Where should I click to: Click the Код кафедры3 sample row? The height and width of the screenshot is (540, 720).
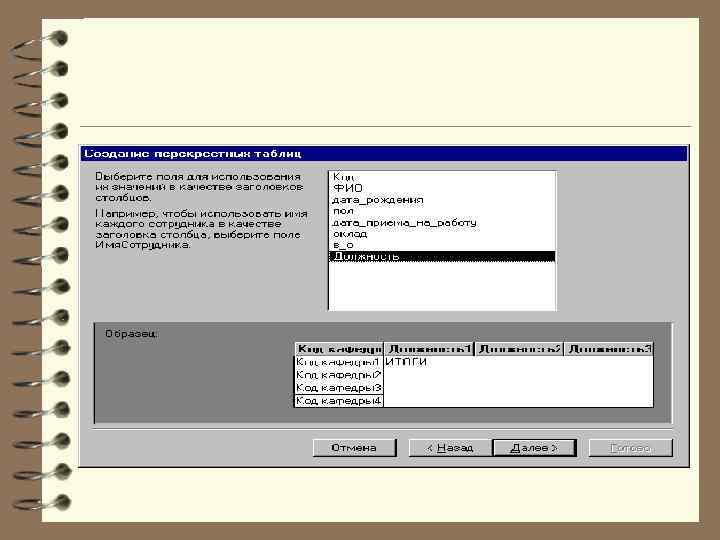click(x=339, y=388)
